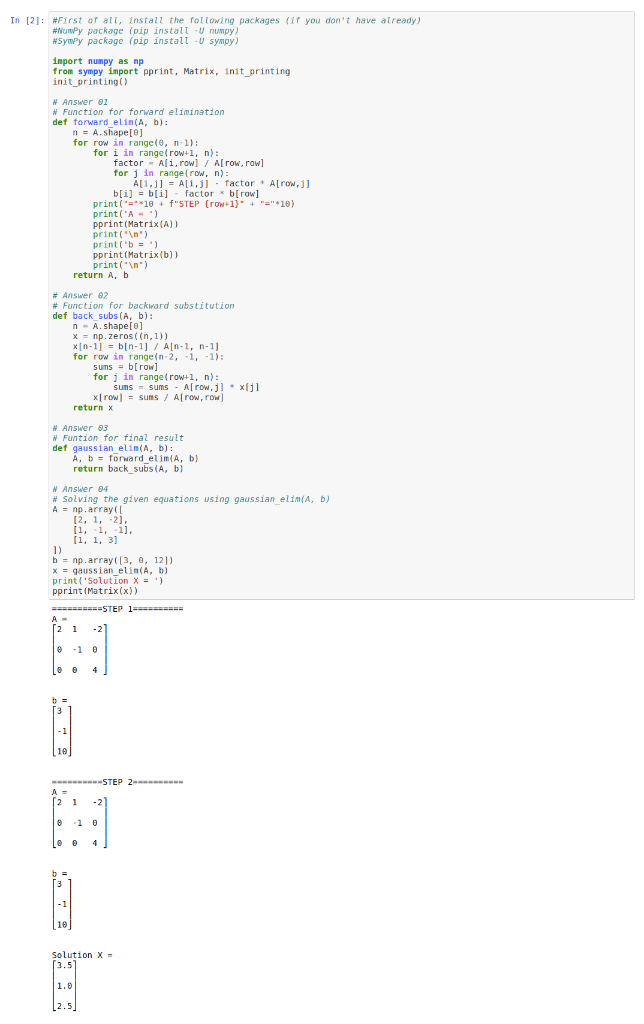Click the 3.5 value in solution vector
Screen dimensions: 644x1024
pyautogui.click(x=65, y=965)
